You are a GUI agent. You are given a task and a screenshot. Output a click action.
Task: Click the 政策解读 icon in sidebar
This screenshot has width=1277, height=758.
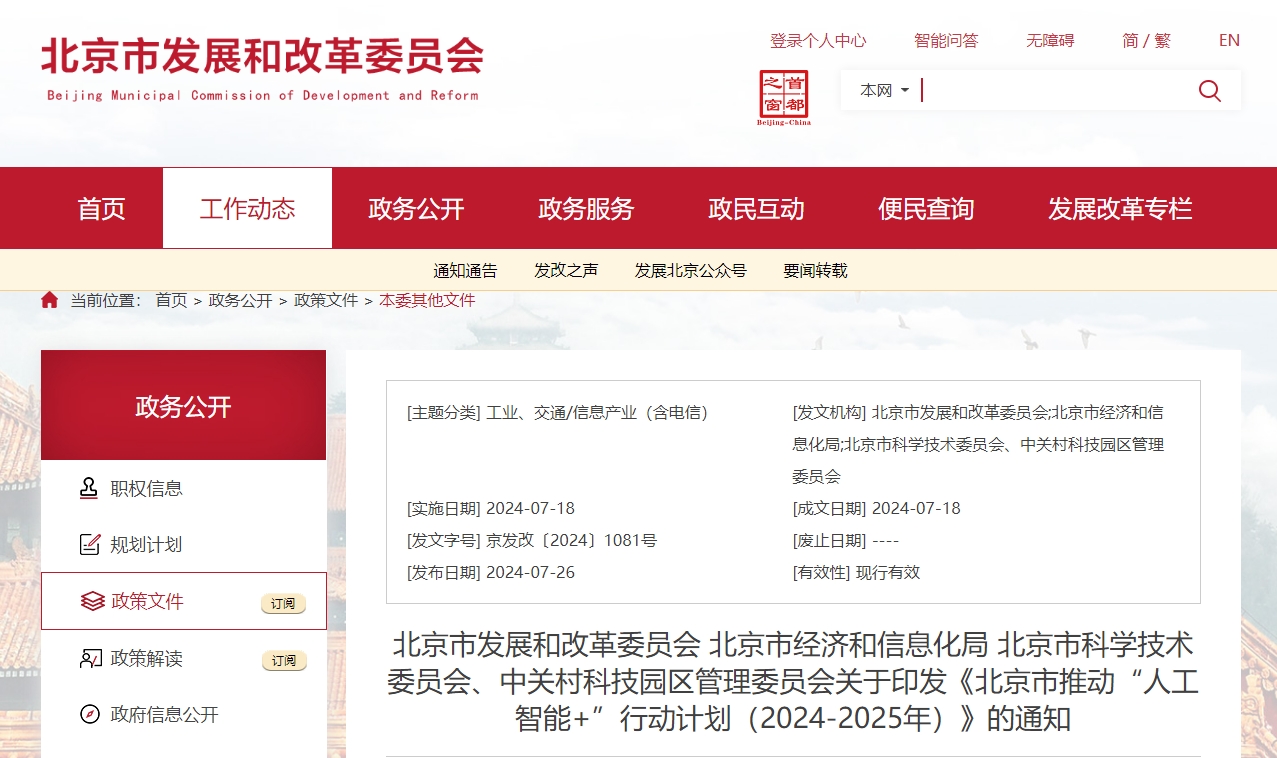point(90,658)
